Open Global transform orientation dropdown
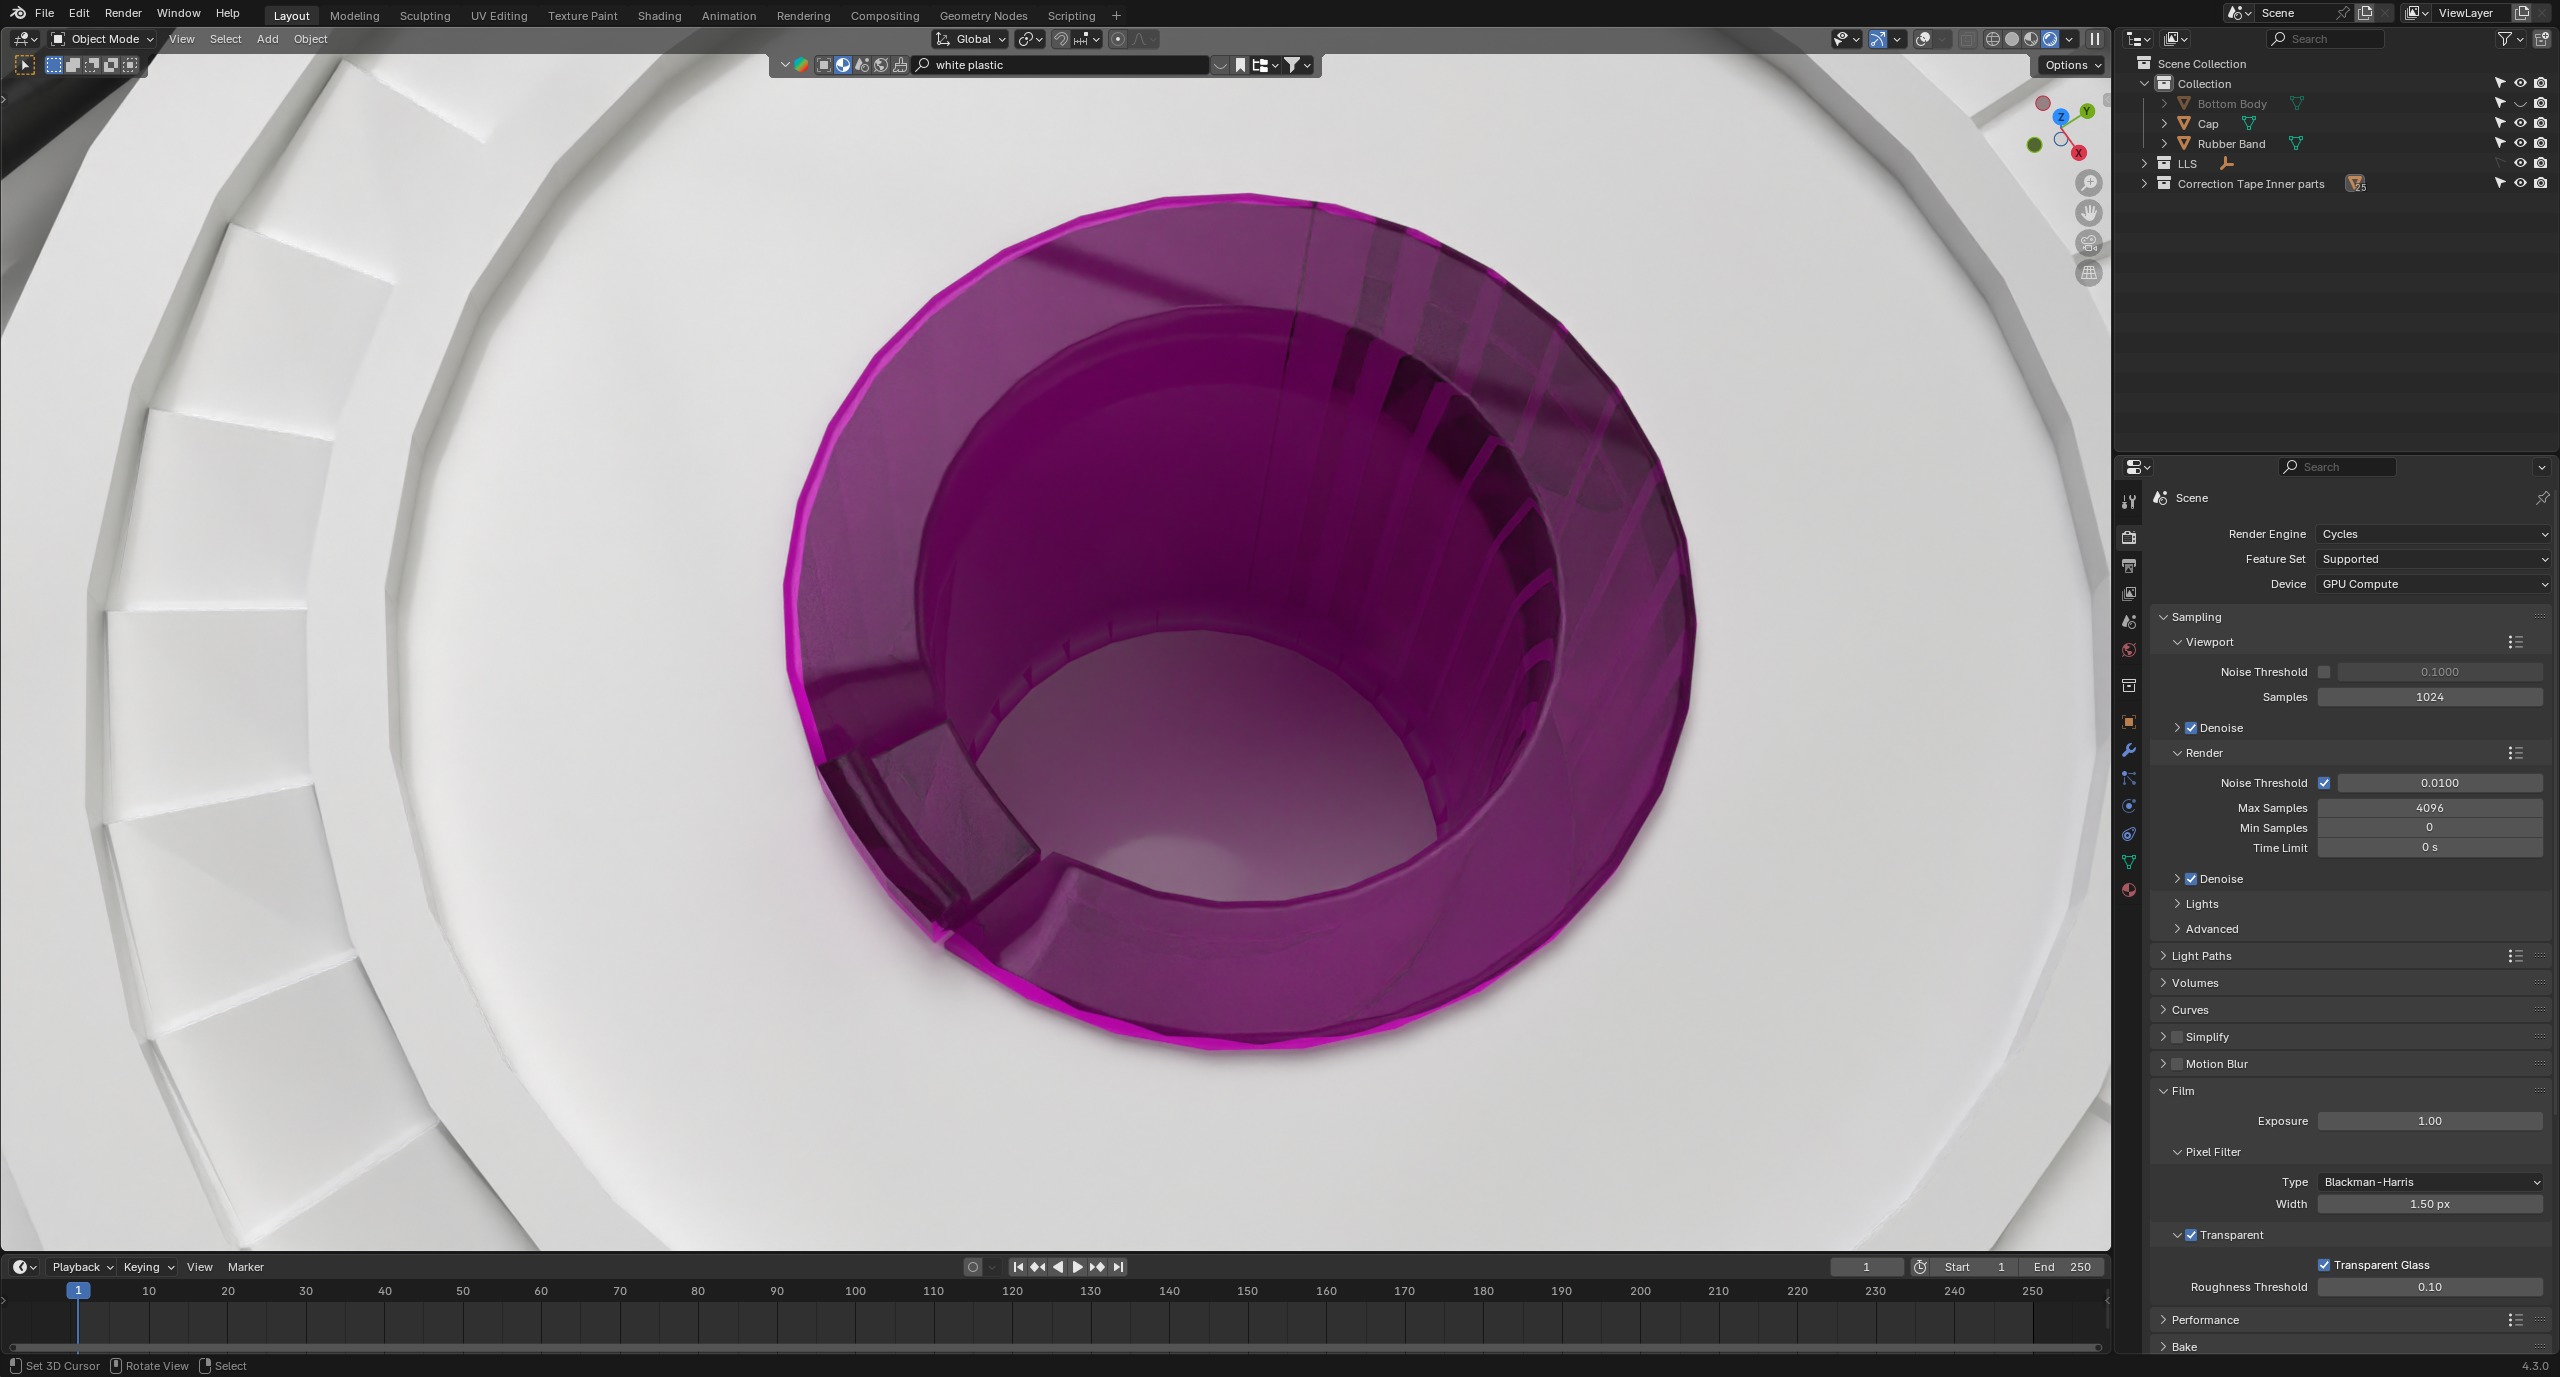Screen dimensions: 2560x1377 click(x=970, y=39)
